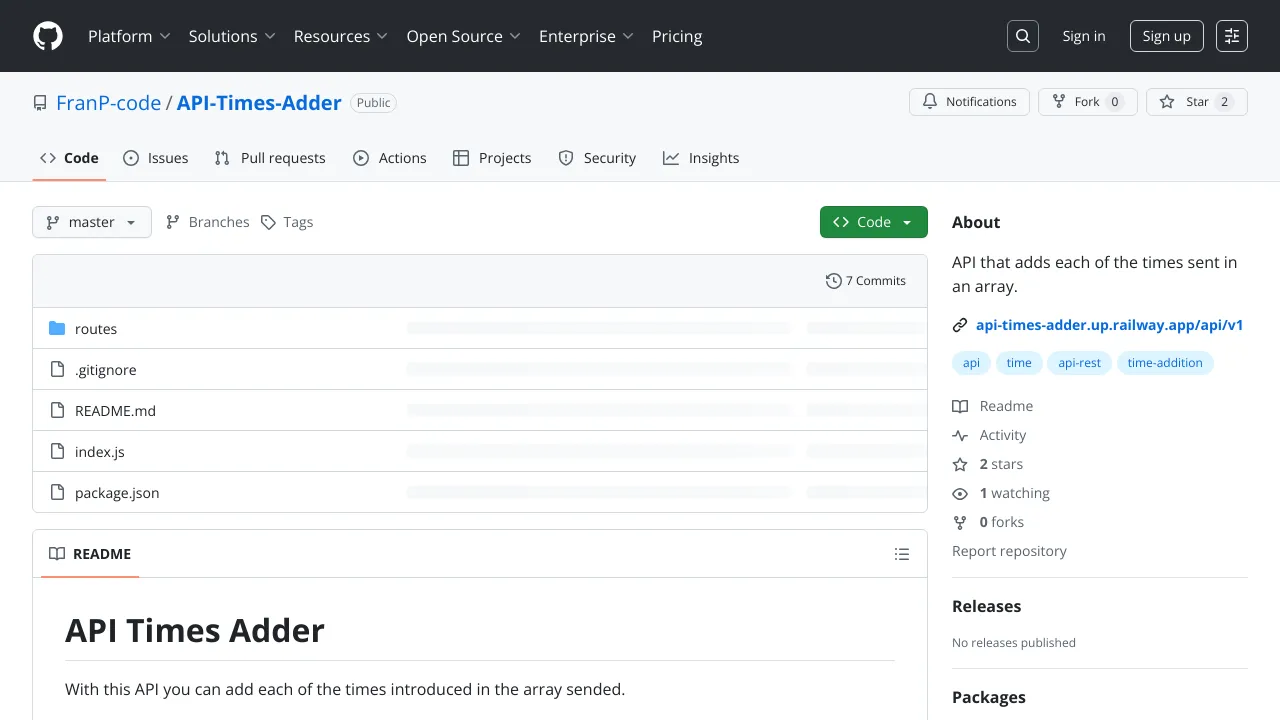Image resolution: width=1280 pixels, height=720 pixels.
Task: Click the star icon in Star button
Action: (x=1167, y=102)
